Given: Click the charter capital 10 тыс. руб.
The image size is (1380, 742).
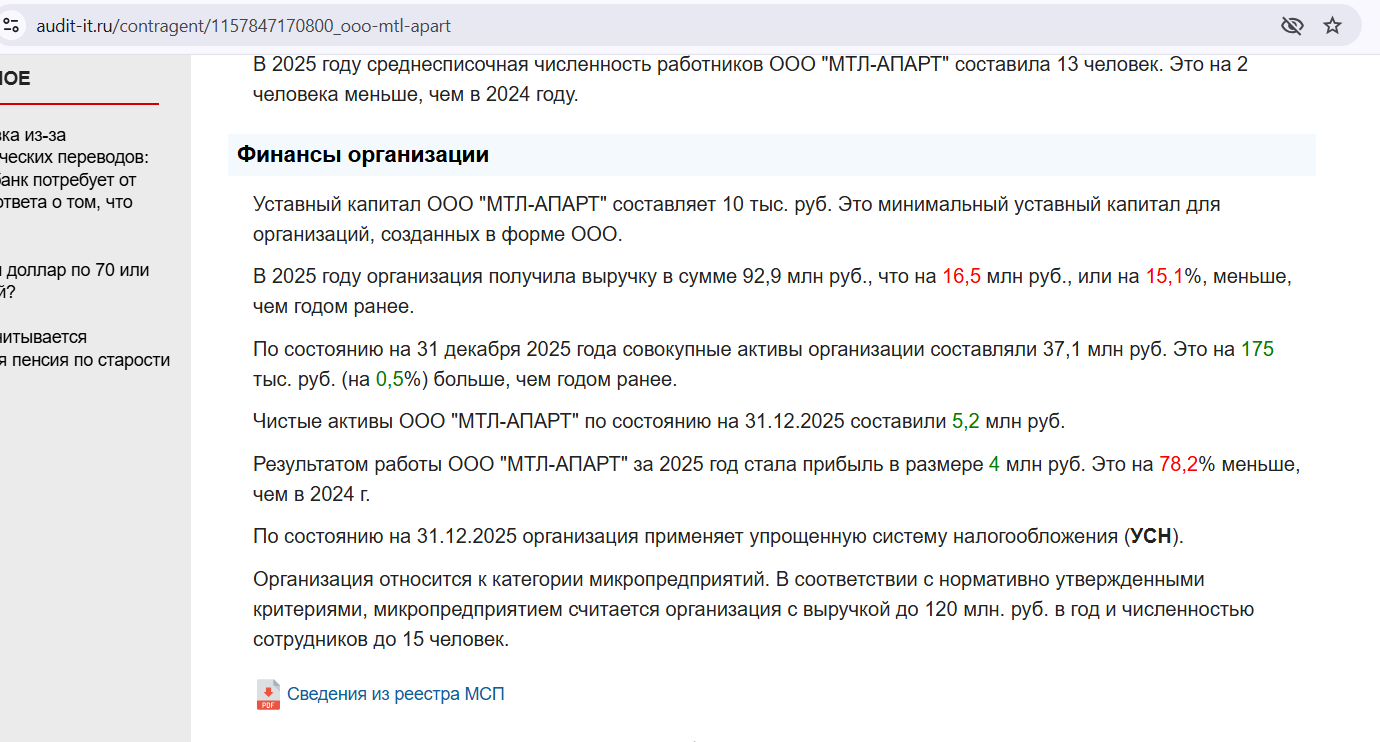Looking at the screenshot, I should tap(776, 205).
